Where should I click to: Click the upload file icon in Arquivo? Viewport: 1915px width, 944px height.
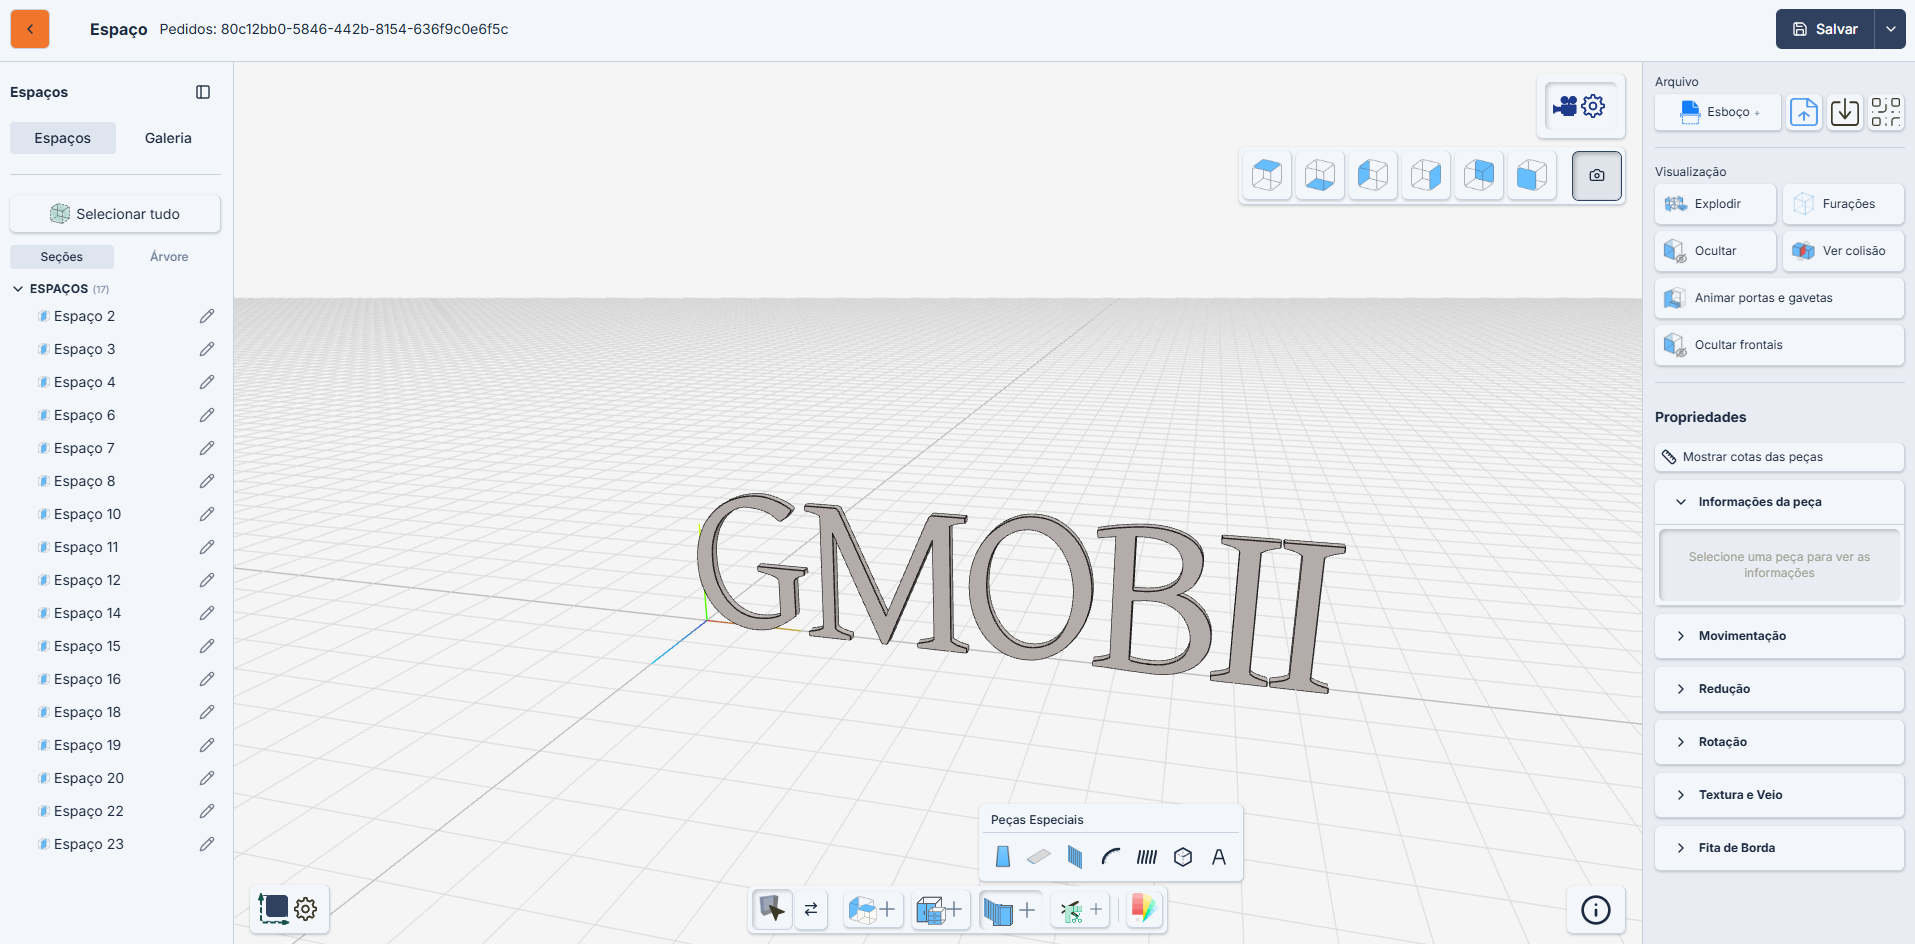coord(1804,112)
